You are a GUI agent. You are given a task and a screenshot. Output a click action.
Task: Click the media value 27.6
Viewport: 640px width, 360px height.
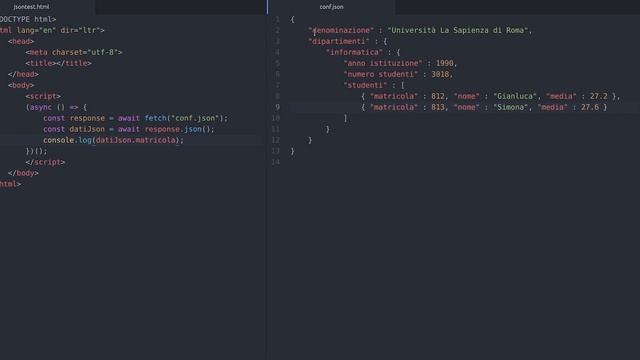[590, 107]
